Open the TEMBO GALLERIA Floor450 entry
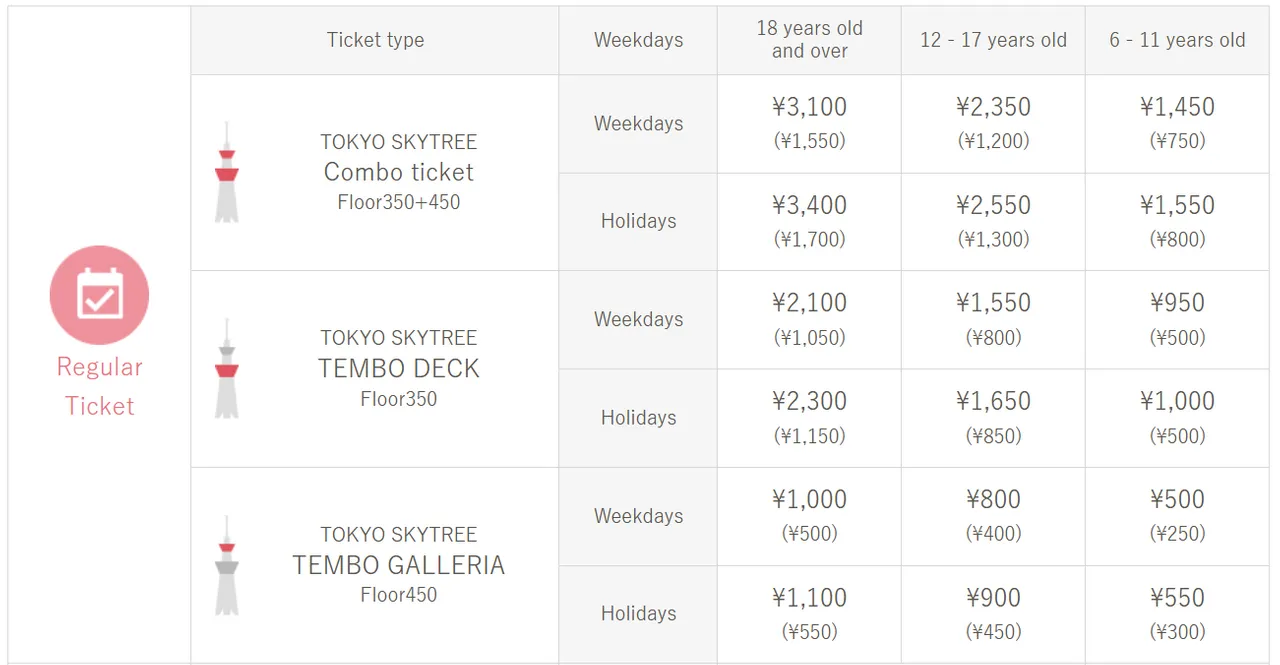The image size is (1280, 665). pyautogui.click(x=399, y=565)
